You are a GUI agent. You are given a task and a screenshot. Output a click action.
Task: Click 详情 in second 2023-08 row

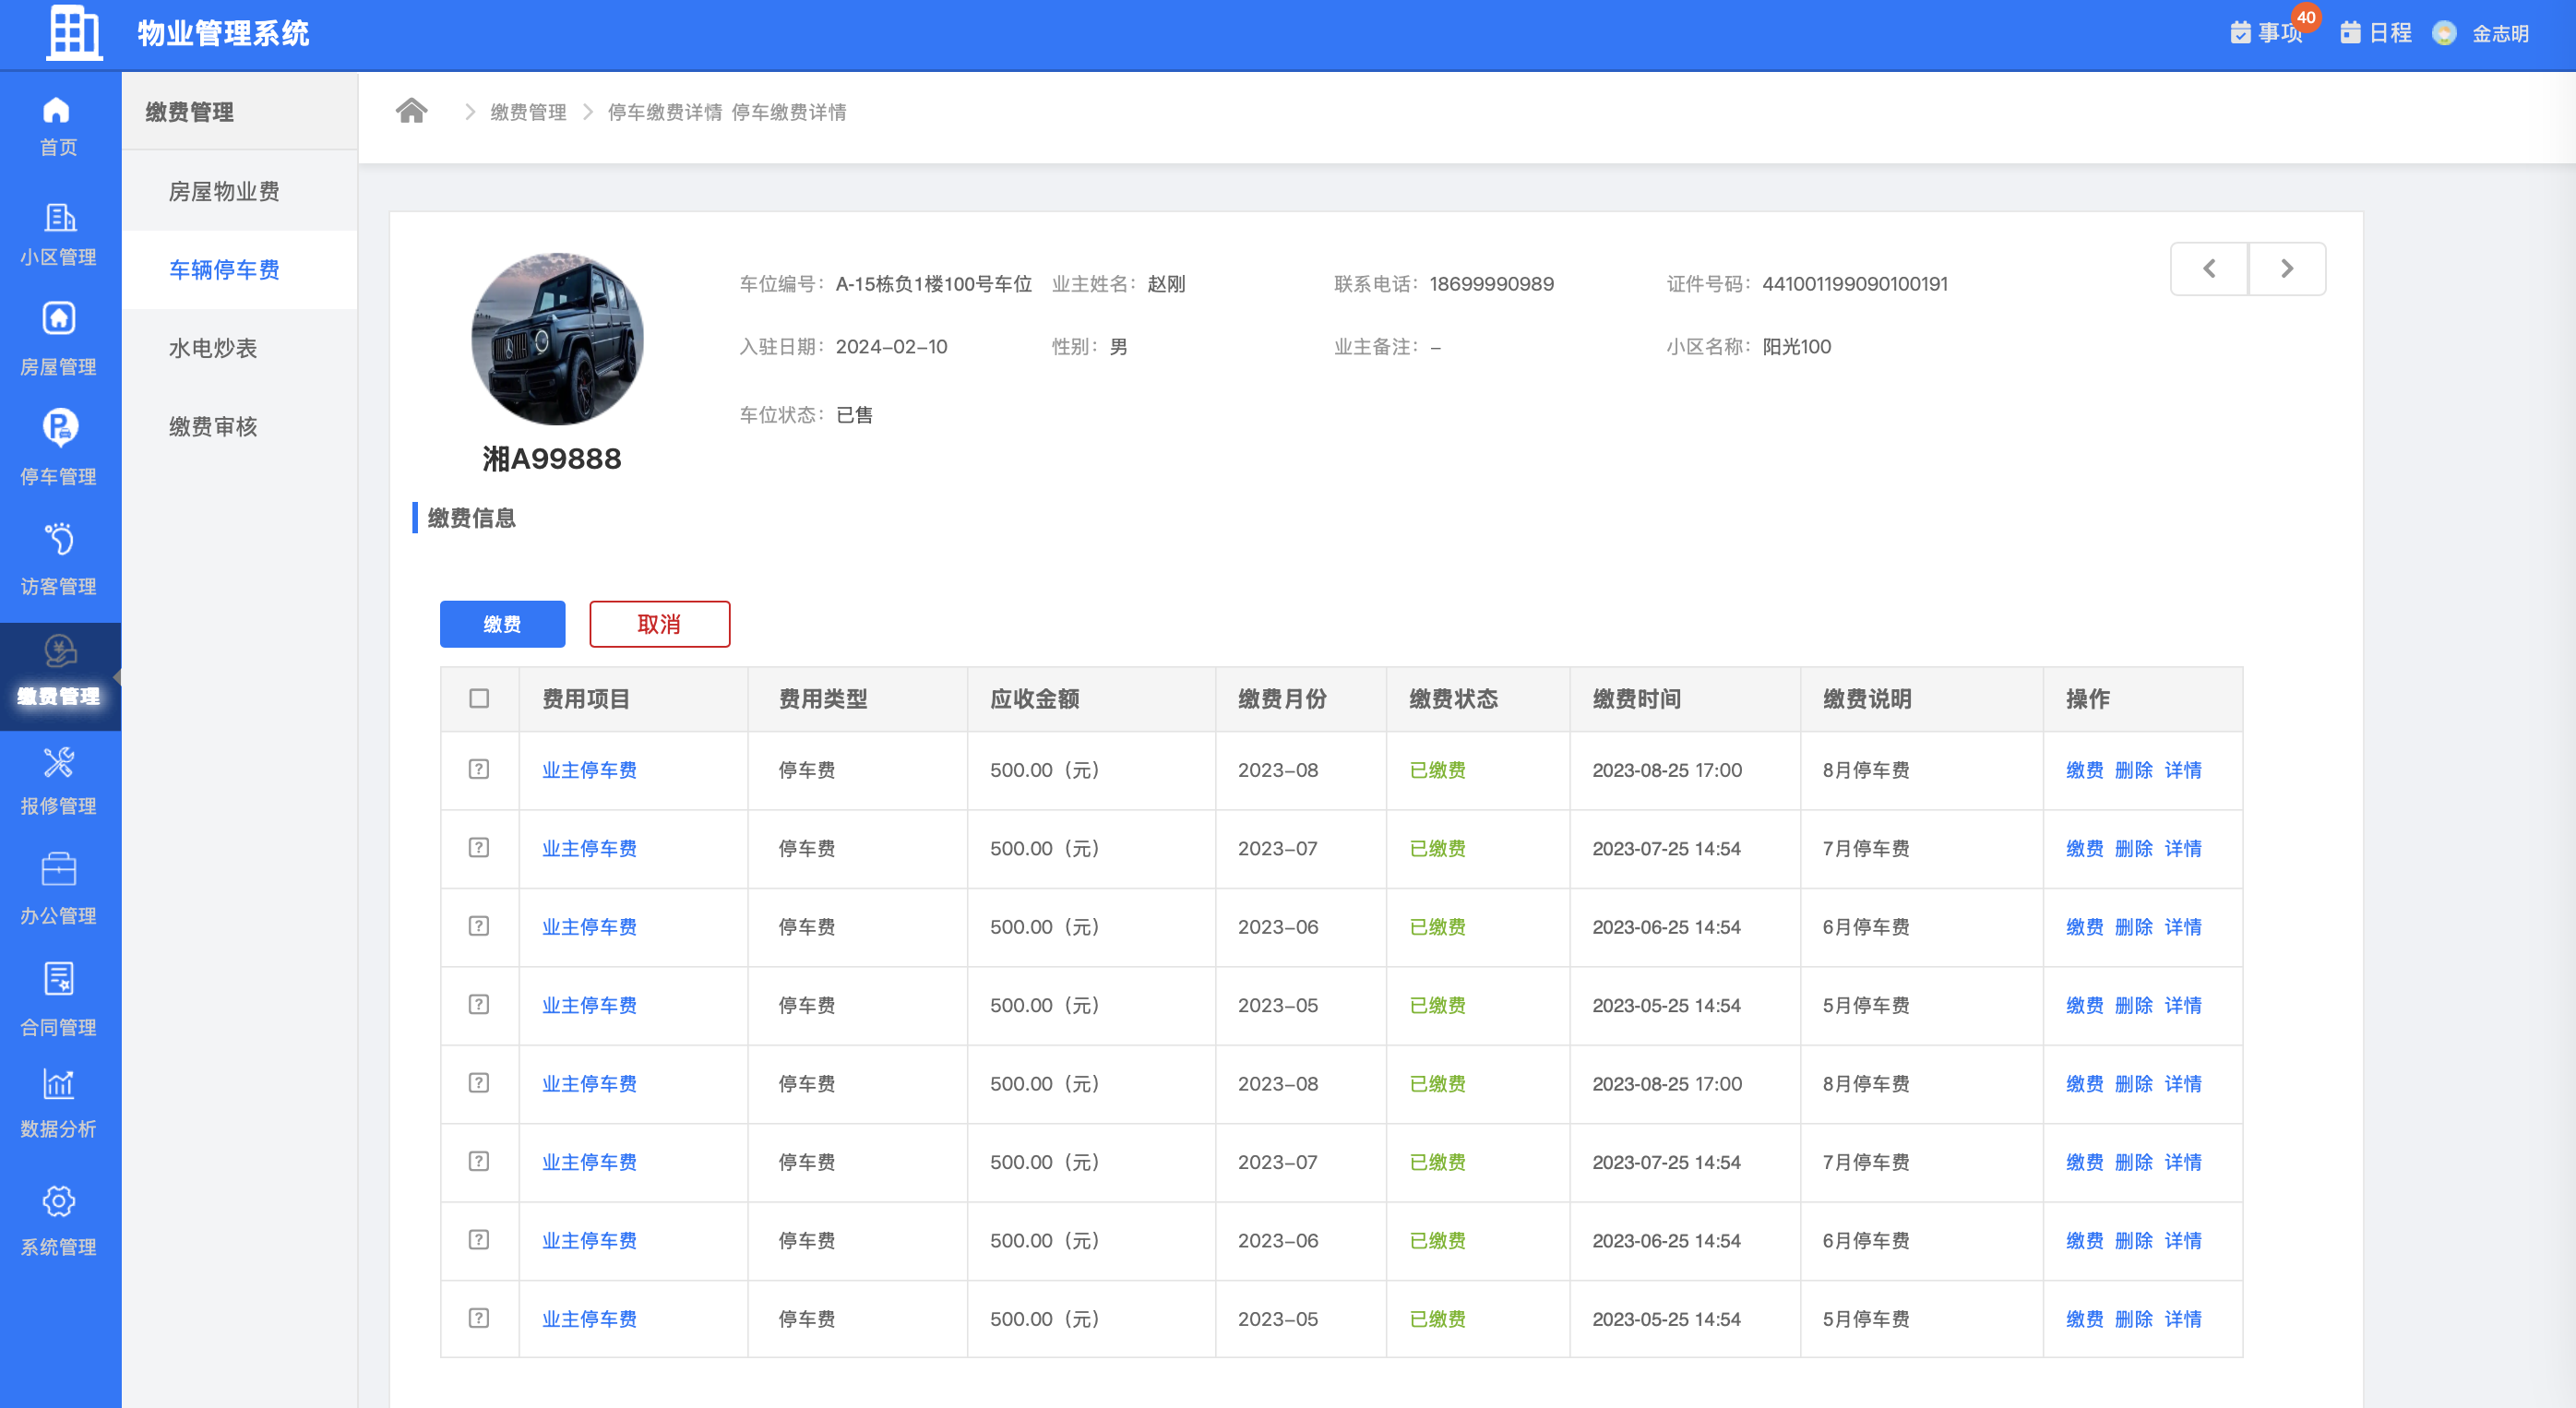(x=2183, y=1084)
